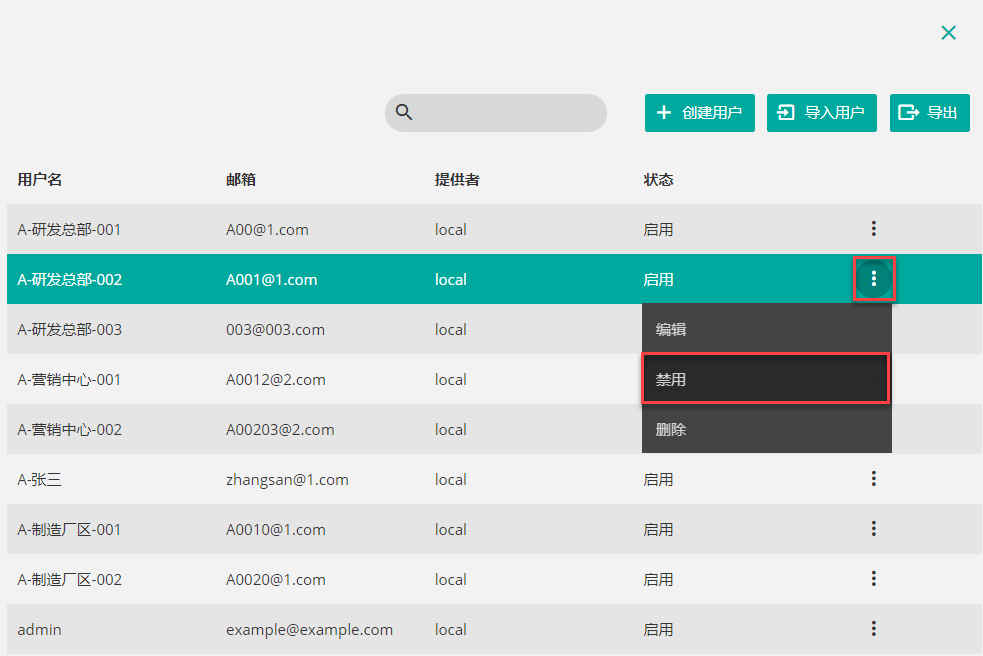
Task: Click the email 003@003.com
Action: click(275, 330)
